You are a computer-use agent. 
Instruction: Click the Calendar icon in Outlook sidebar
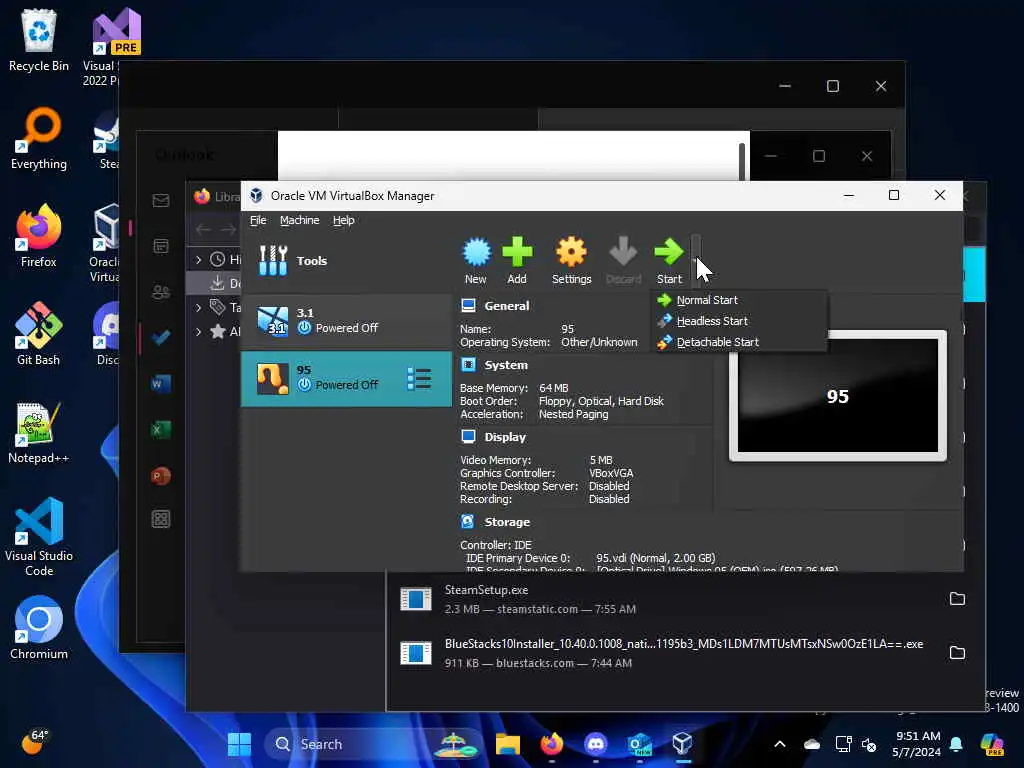tap(161, 246)
